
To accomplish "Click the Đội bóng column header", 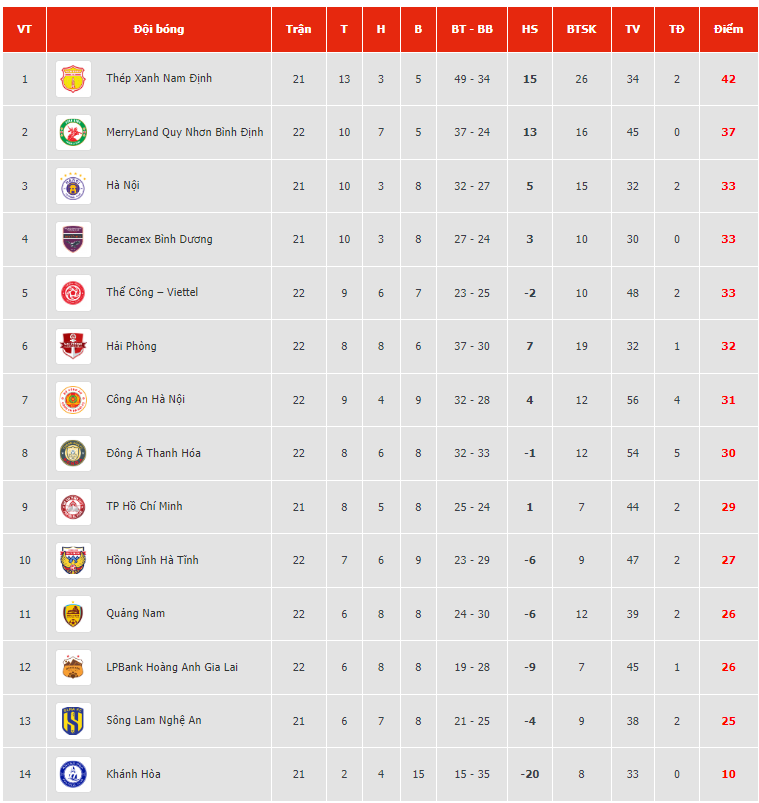I will 159,29.
